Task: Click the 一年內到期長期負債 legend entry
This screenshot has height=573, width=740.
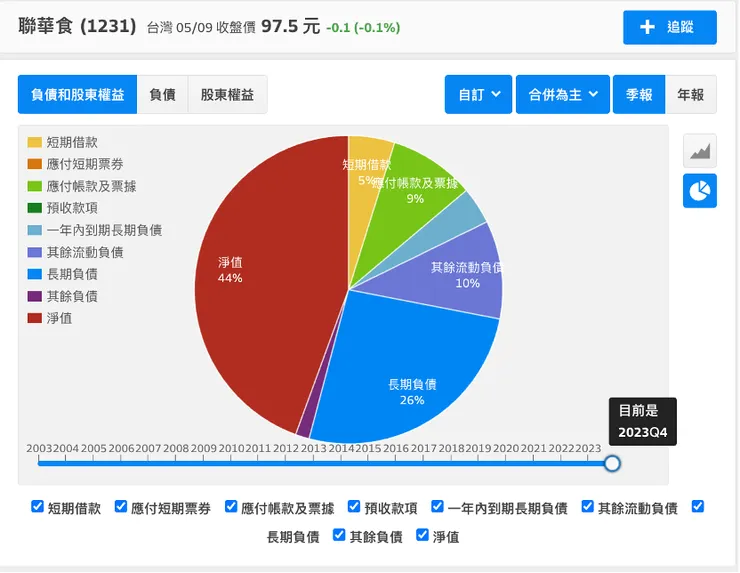Action: click(95, 230)
